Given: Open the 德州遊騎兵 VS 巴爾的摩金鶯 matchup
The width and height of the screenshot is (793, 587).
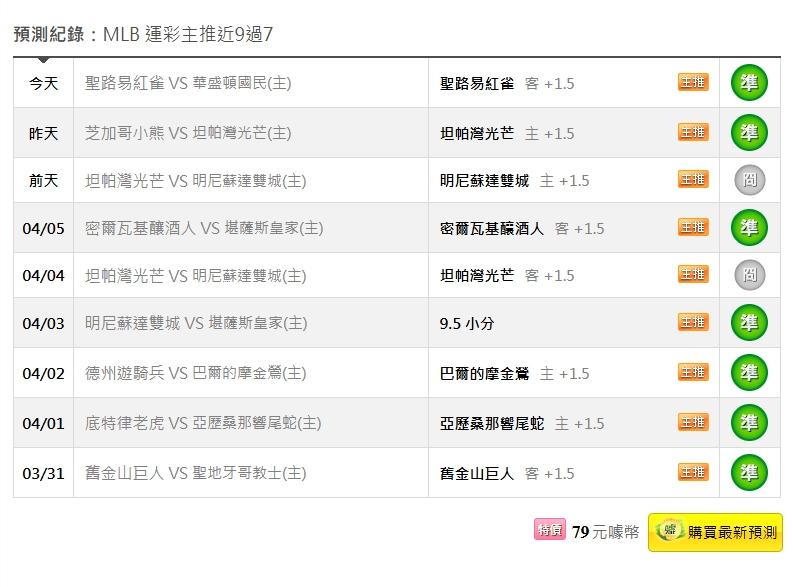Looking at the screenshot, I should (196, 373).
